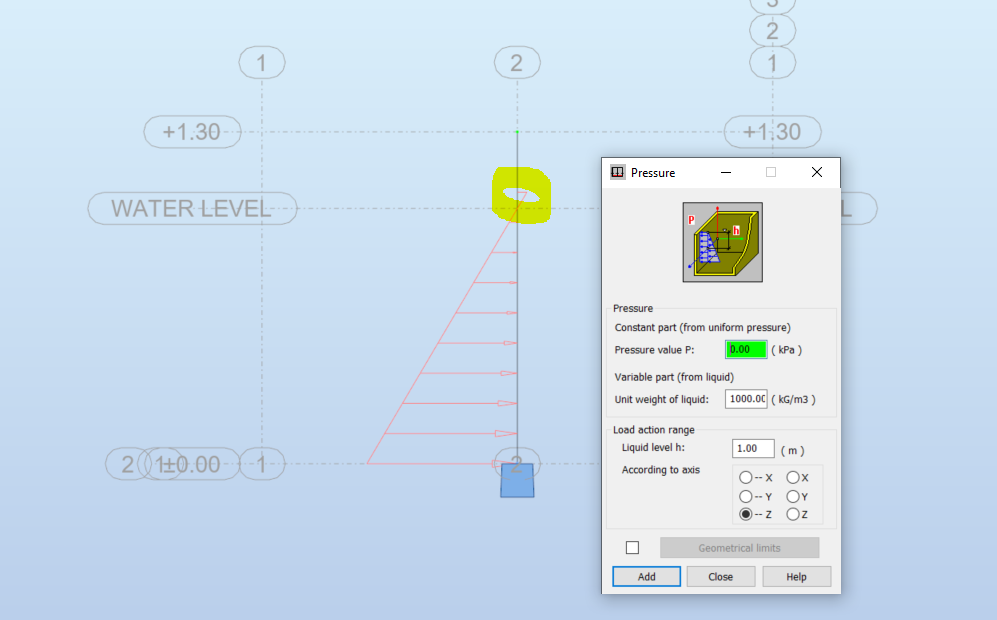Image resolution: width=997 pixels, height=620 pixels.
Task: Click the Liquid level h input box
Action: click(x=752, y=448)
